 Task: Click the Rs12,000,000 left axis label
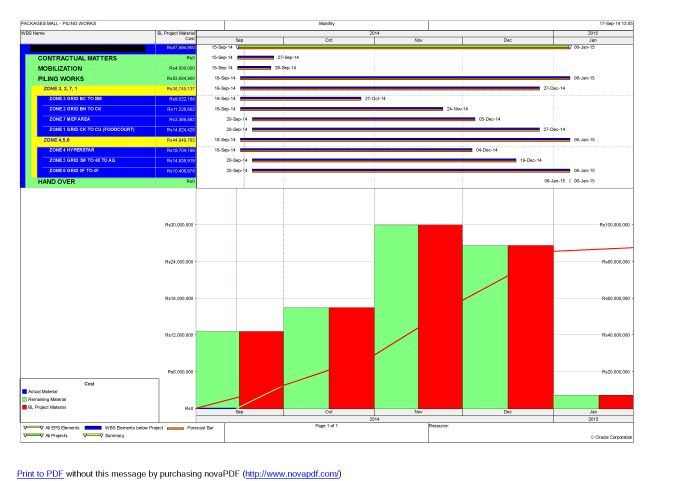179,335
